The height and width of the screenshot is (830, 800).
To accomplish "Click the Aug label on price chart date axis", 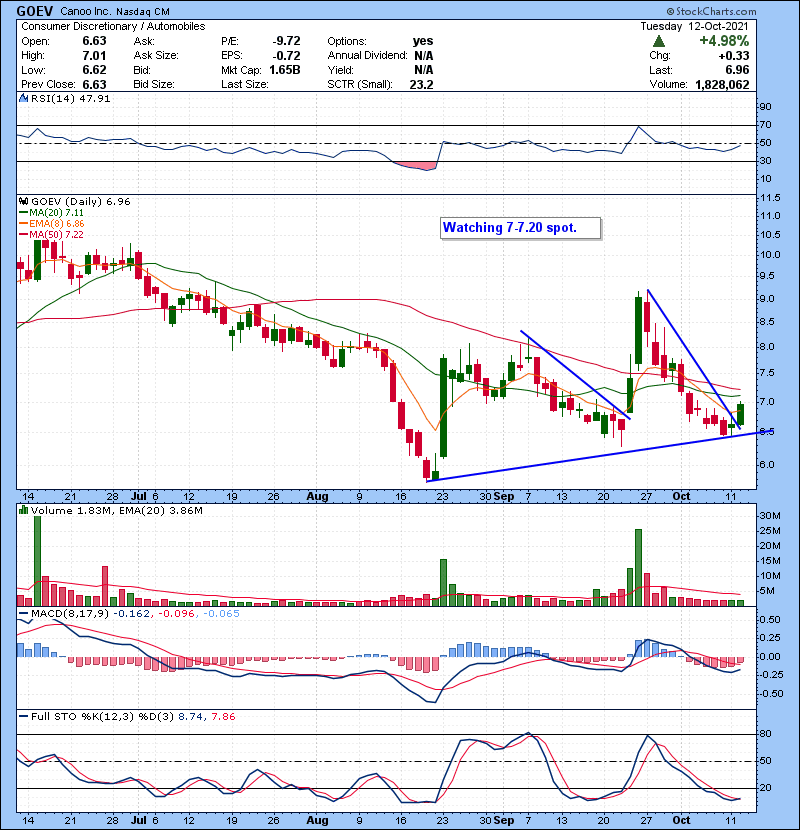I will click(x=317, y=497).
